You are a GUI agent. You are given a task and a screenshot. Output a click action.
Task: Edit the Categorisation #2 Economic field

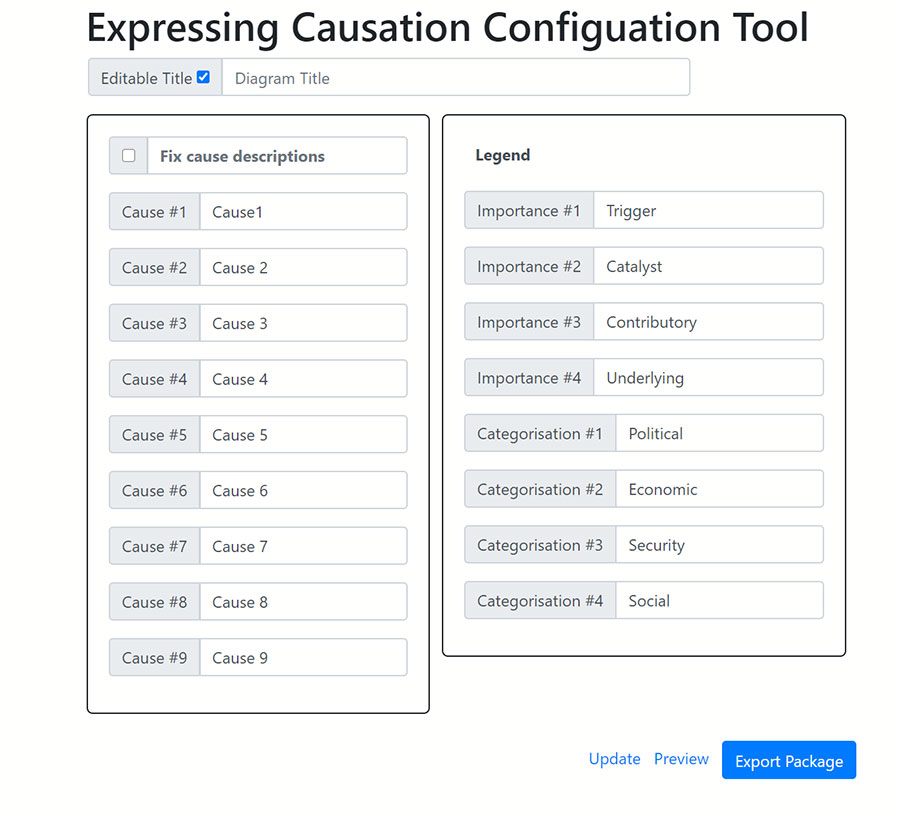point(718,490)
